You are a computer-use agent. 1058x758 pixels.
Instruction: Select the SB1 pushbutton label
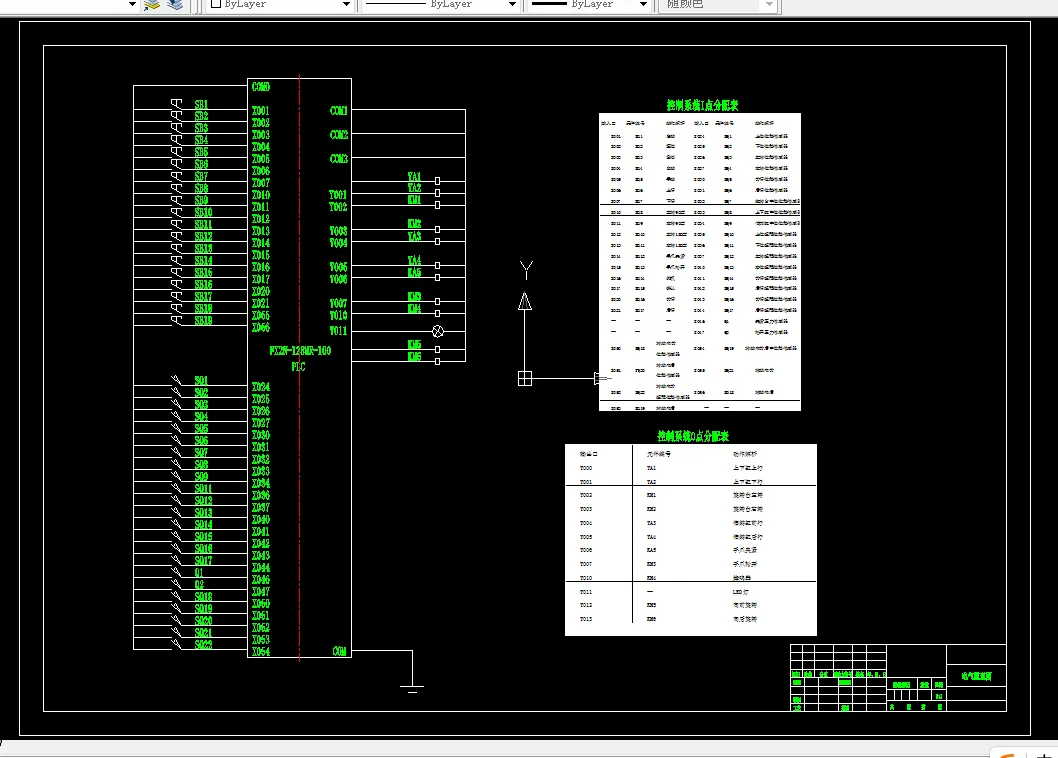201,105
